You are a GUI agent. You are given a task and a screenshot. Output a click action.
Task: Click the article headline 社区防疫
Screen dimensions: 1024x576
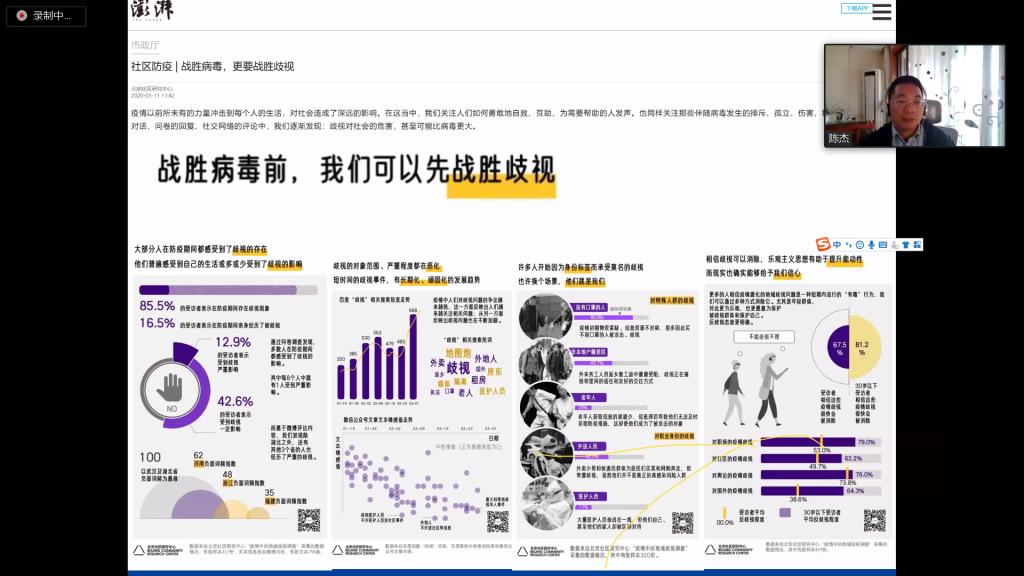pyautogui.click(x=212, y=66)
